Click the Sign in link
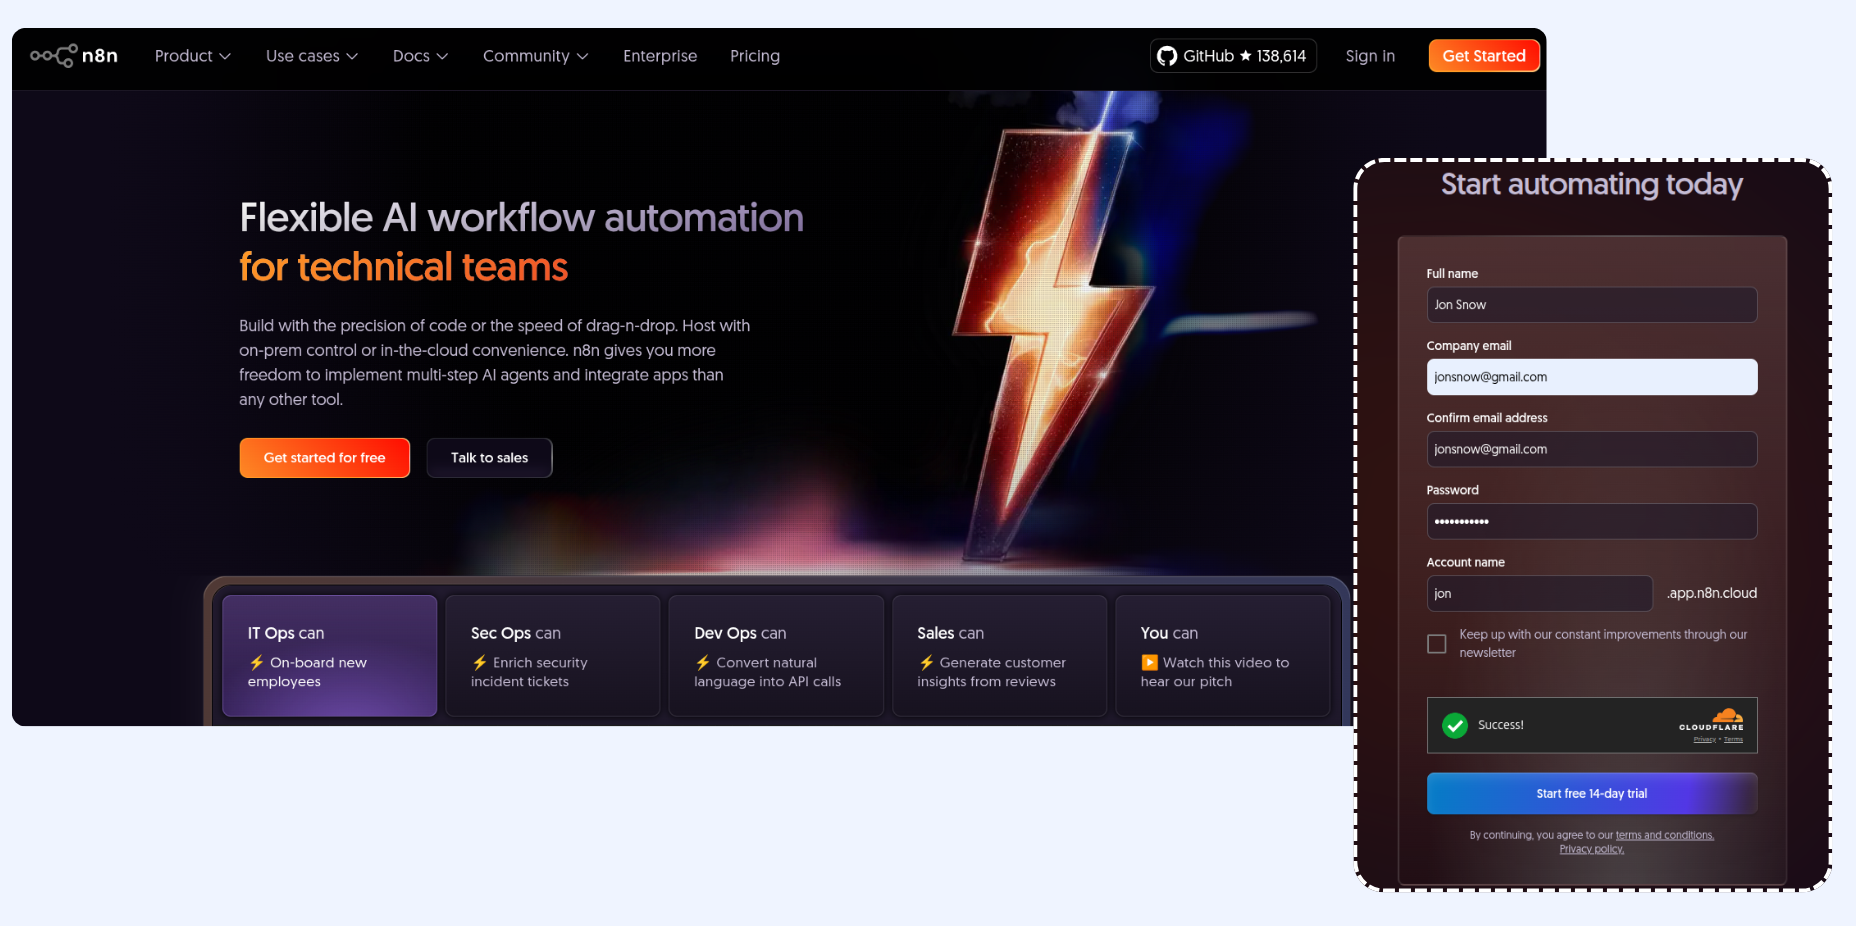The width and height of the screenshot is (1856, 926). [x=1370, y=56]
